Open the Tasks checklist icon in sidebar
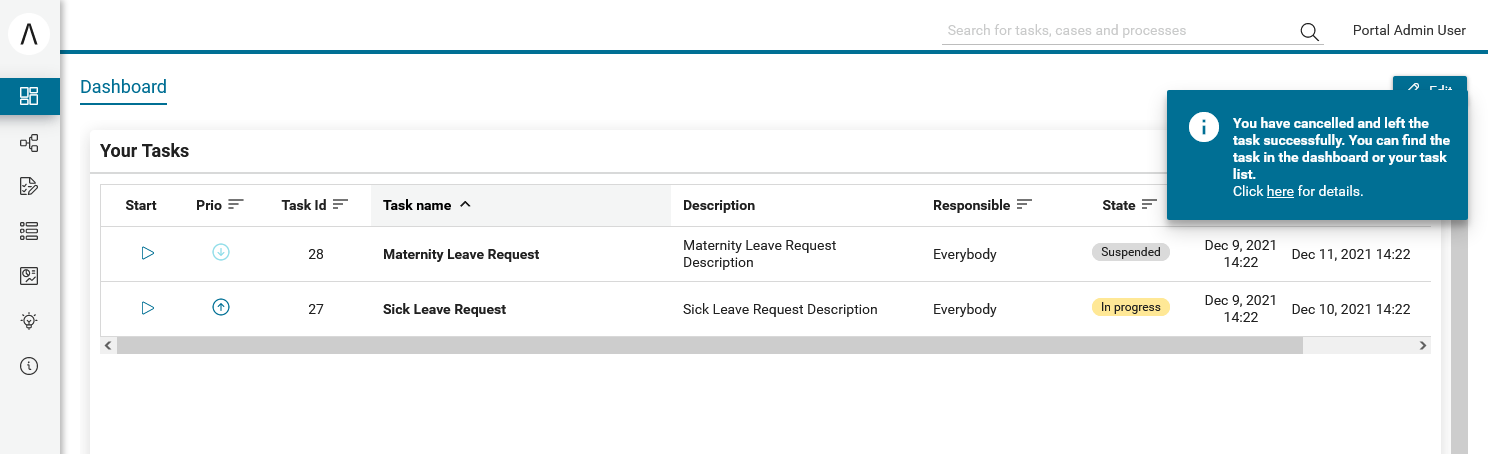1488x454 pixels. (x=29, y=186)
